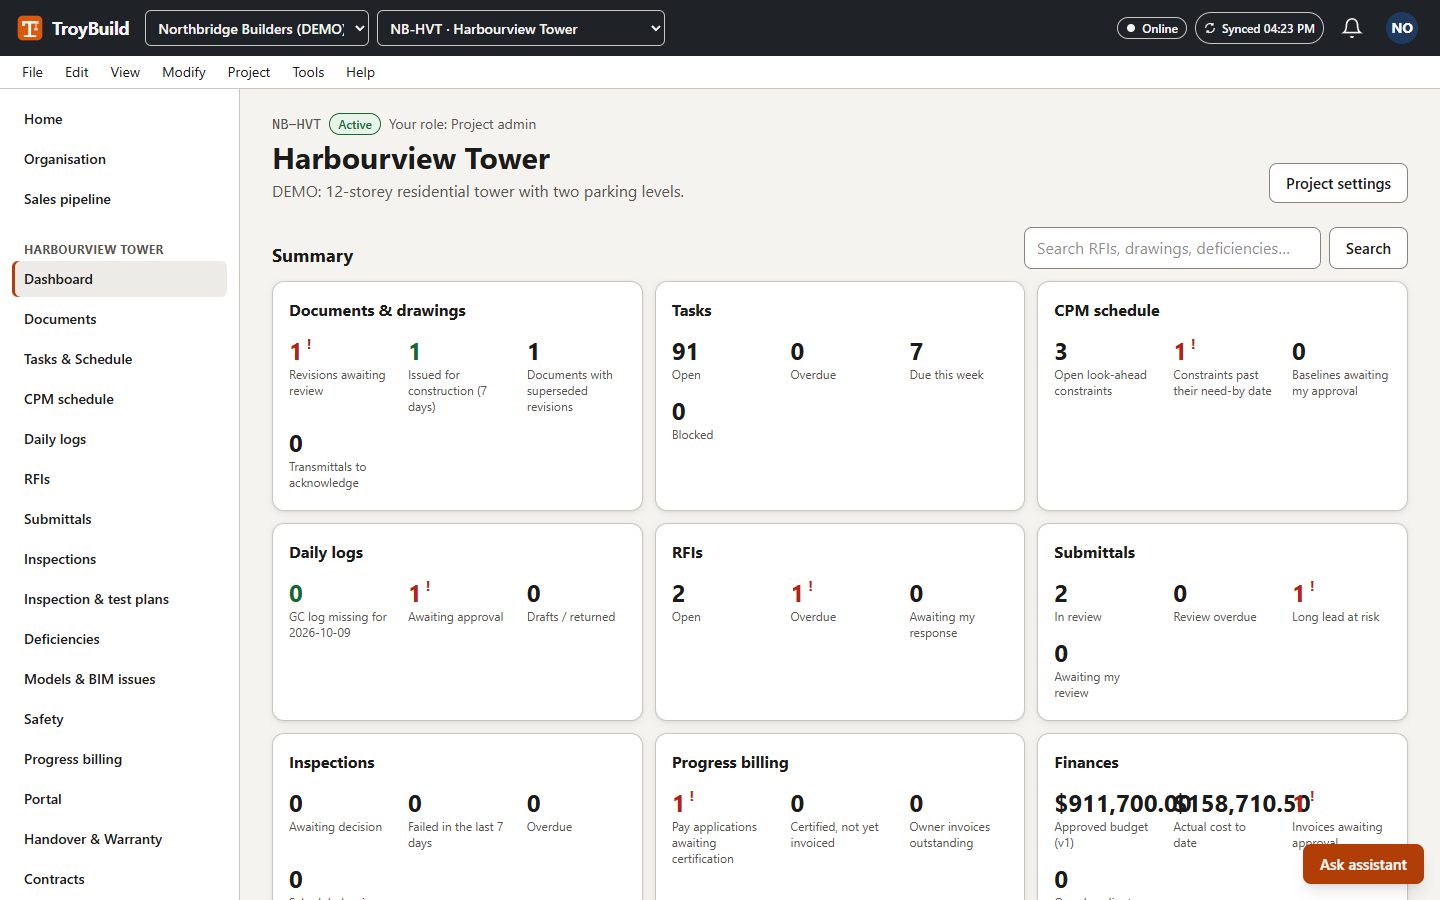
Task: Click the TroyBuild logo icon
Action: [x=30, y=28]
